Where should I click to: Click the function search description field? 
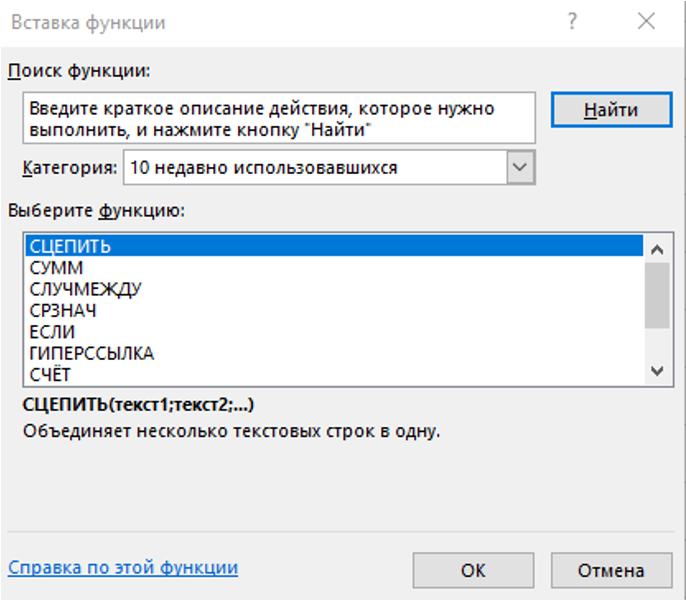(x=279, y=119)
